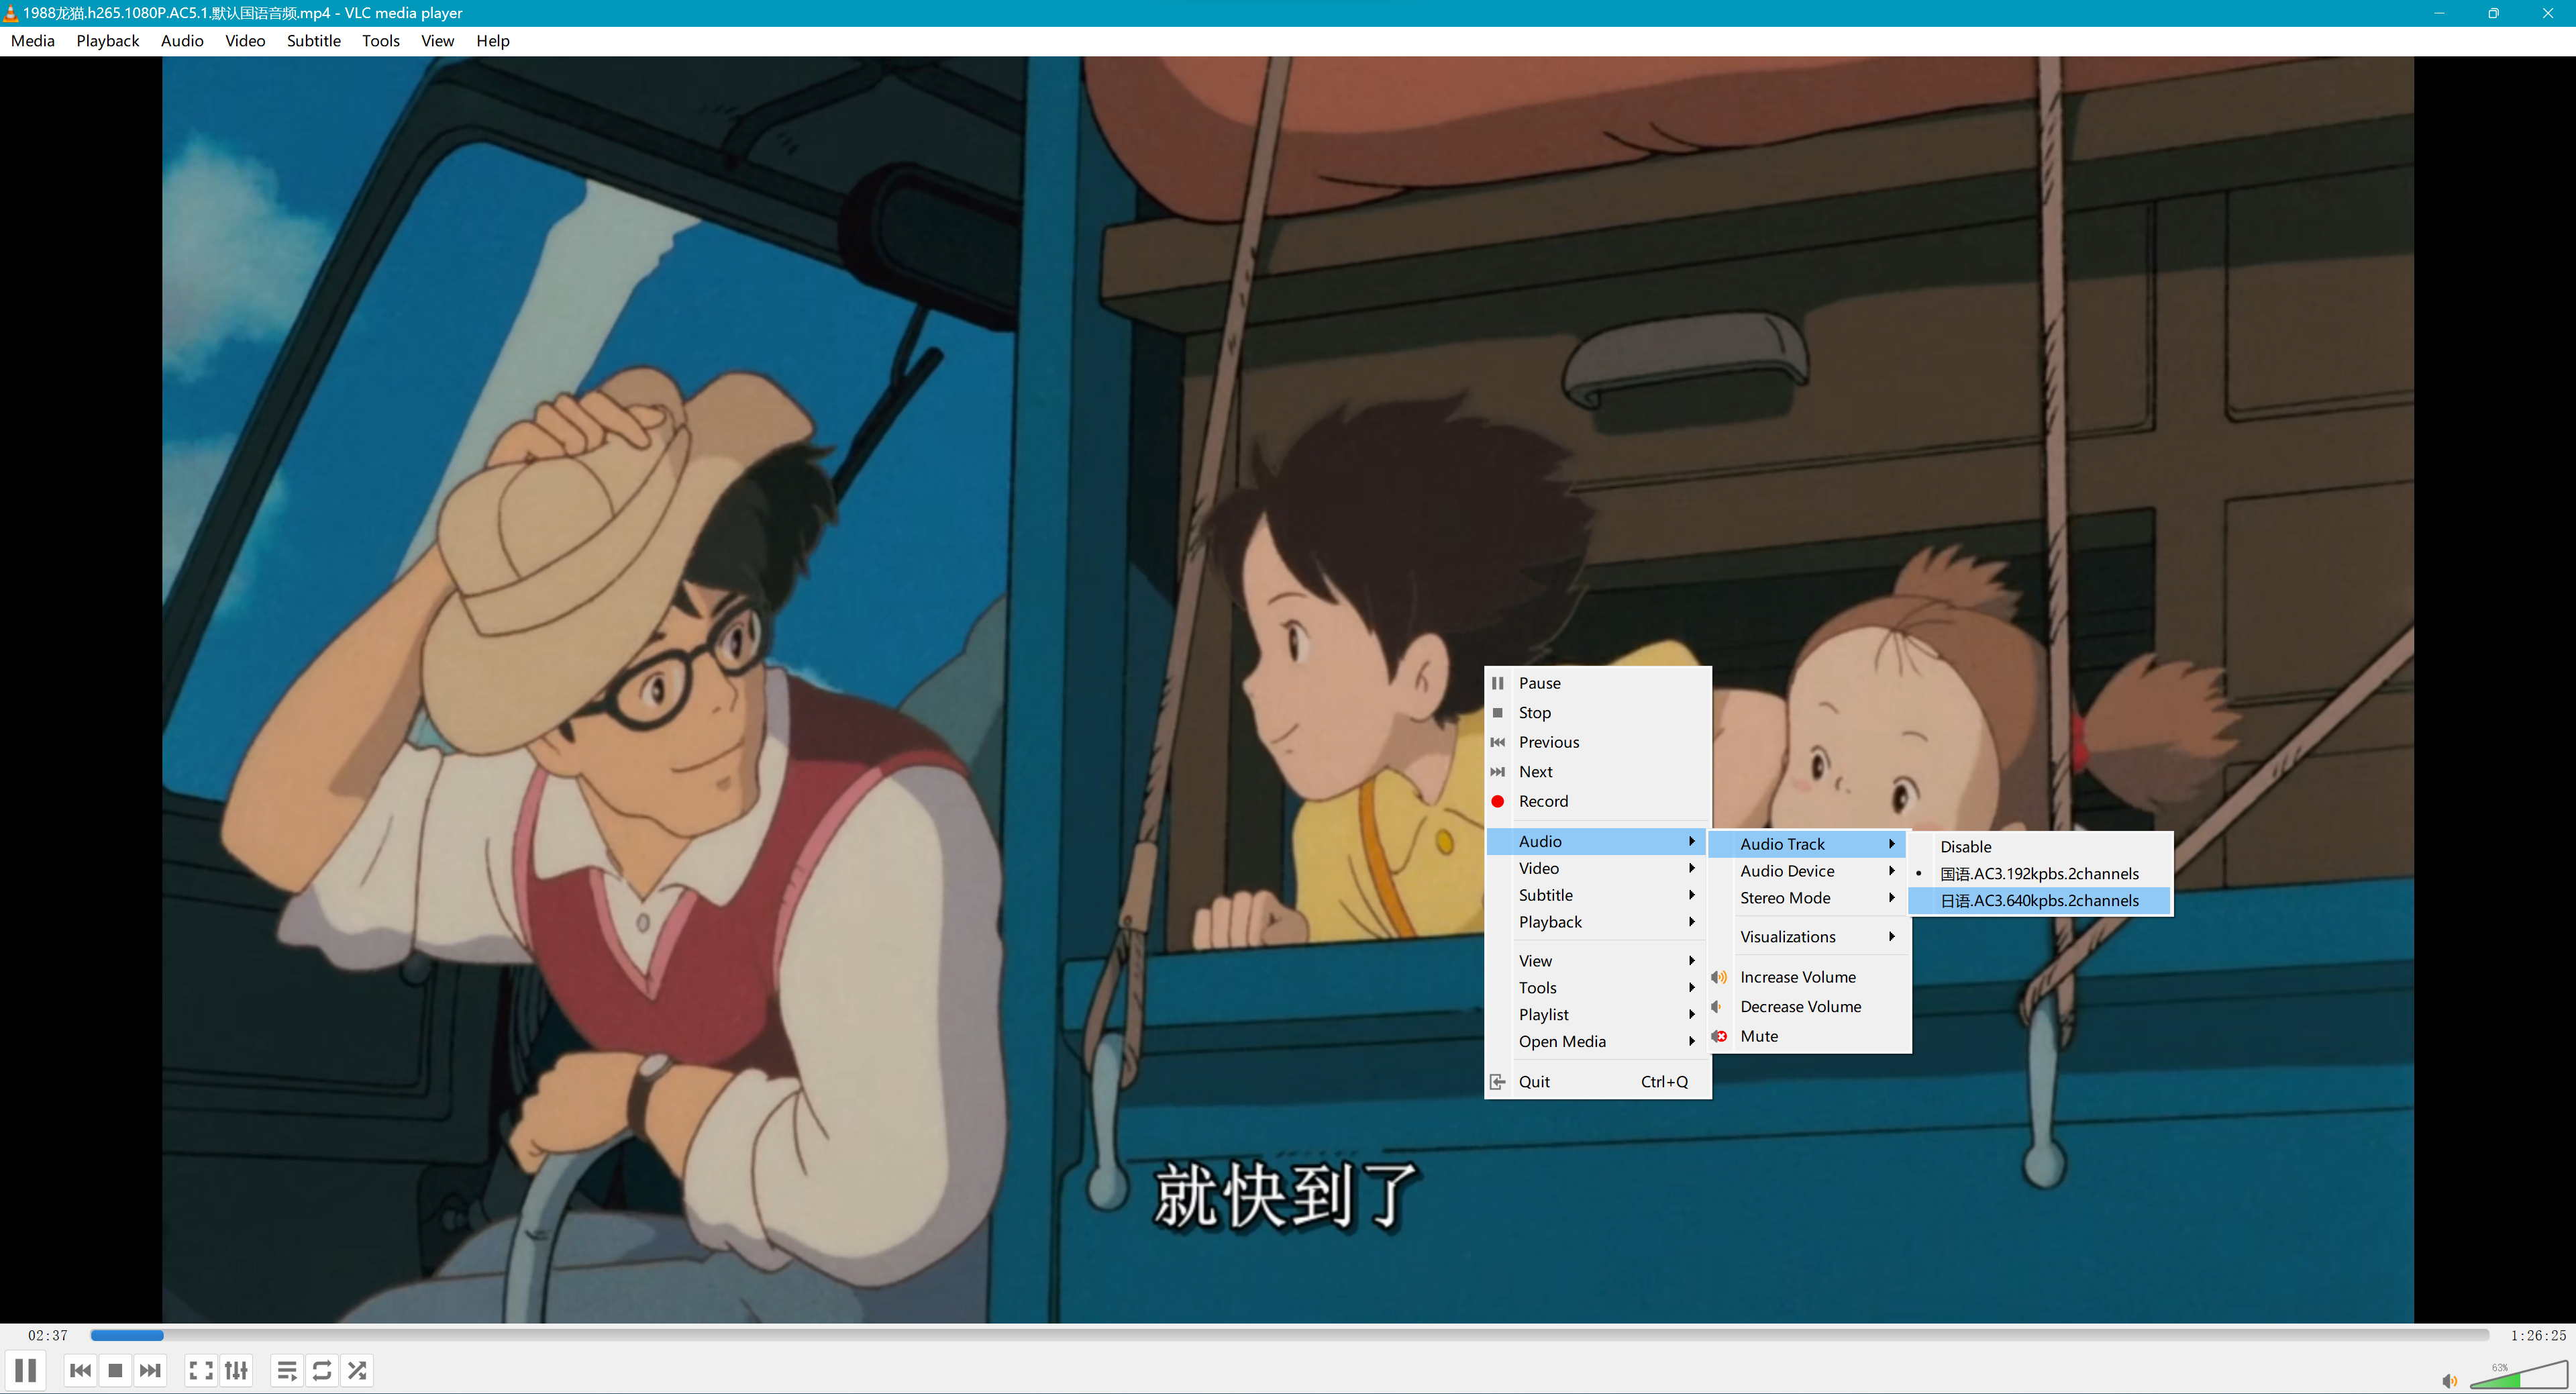Expand the Stereo Mode submenu
The height and width of the screenshot is (1394, 2576).
pyautogui.click(x=1808, y=899)
